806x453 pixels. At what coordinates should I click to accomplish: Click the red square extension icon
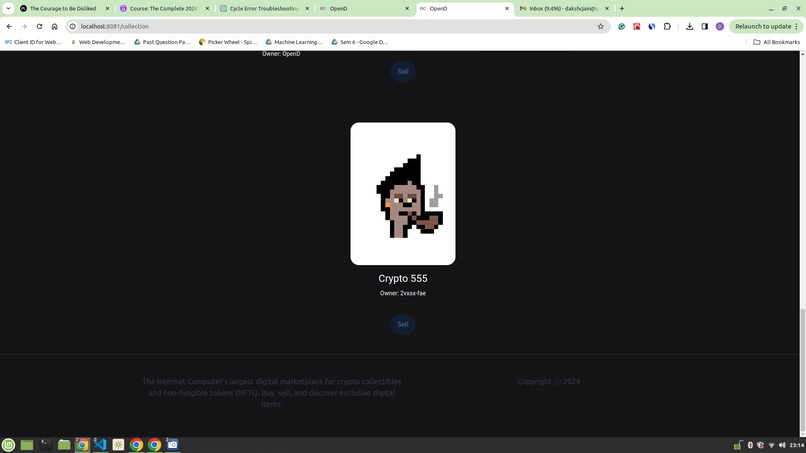coord(637,26)
